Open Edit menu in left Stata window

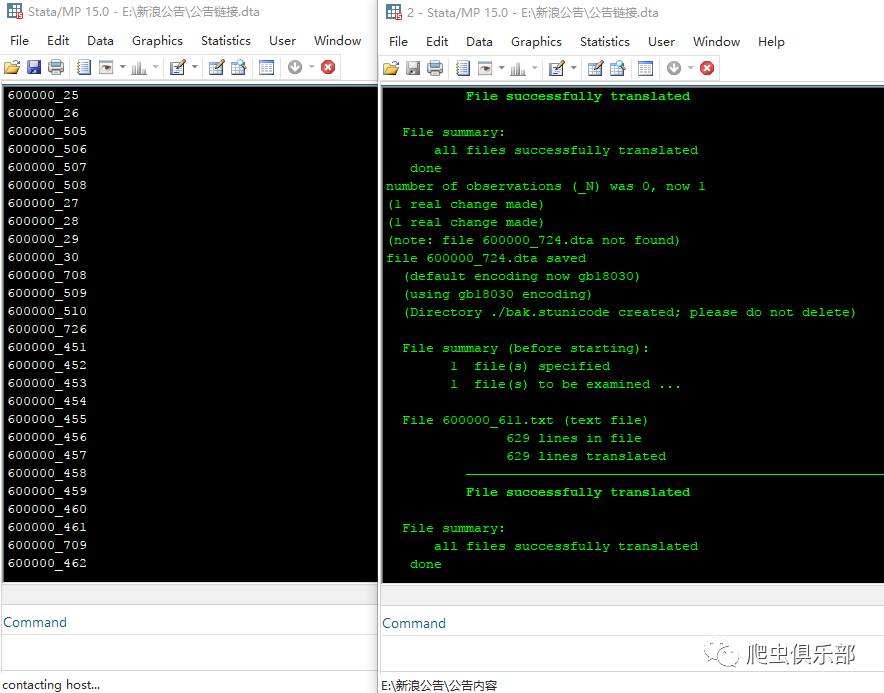coord(58,41)
